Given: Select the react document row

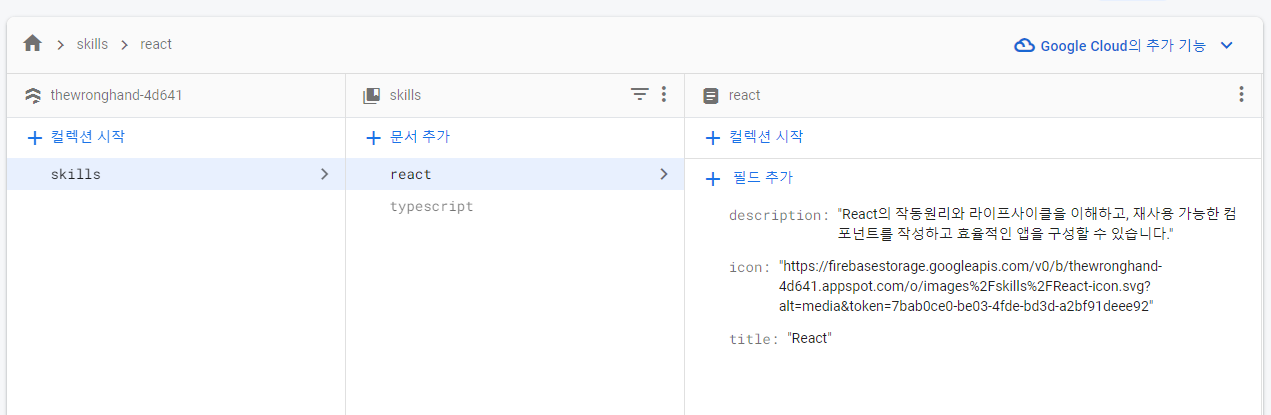Looking at the screenshot, I should point(515,174).
